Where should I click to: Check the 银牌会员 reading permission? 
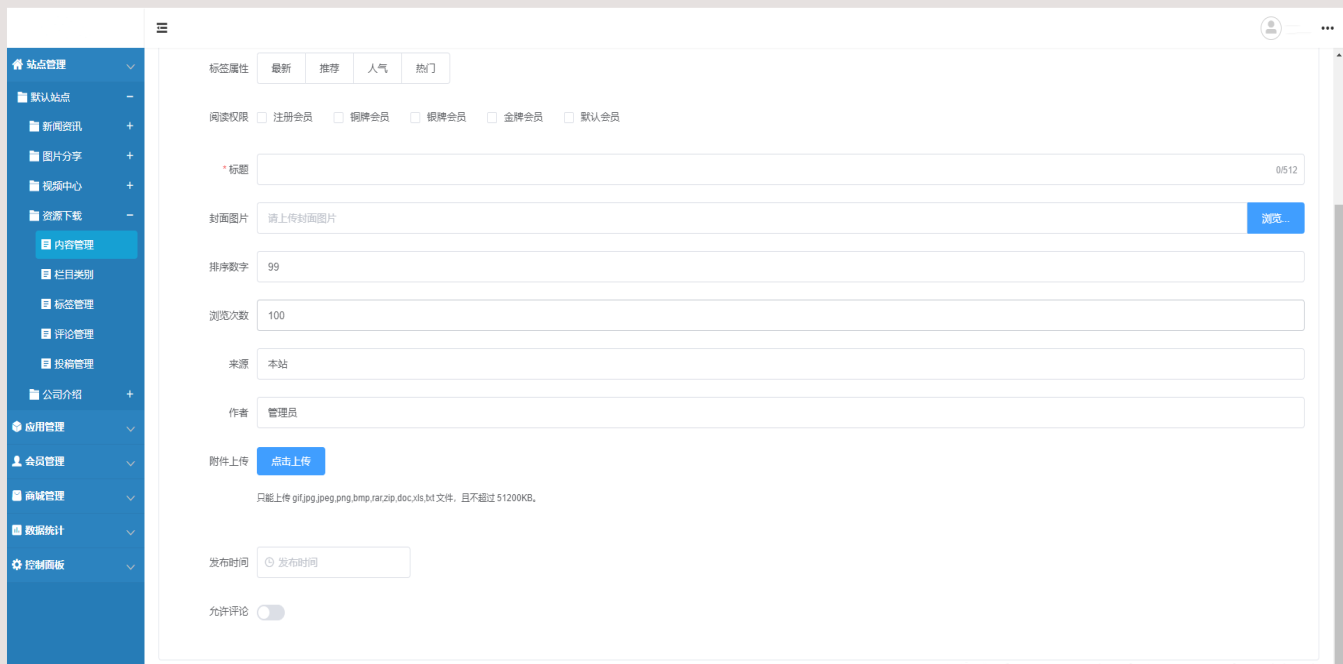pyautogui.click(x=416, y=117)
